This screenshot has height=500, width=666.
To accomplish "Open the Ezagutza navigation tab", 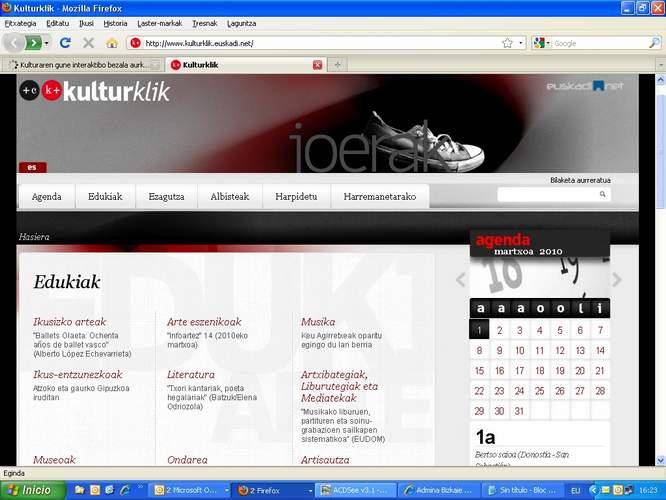I will click(x=166, y=196).
